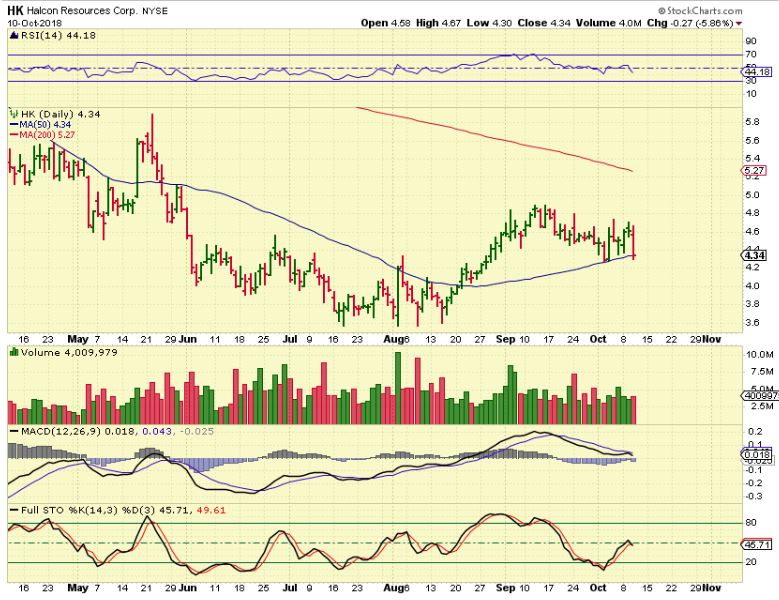Click the HK (Daily) 4.34 legend label
Viewport: 779px width, 600px height.
(x=61, y=114)
